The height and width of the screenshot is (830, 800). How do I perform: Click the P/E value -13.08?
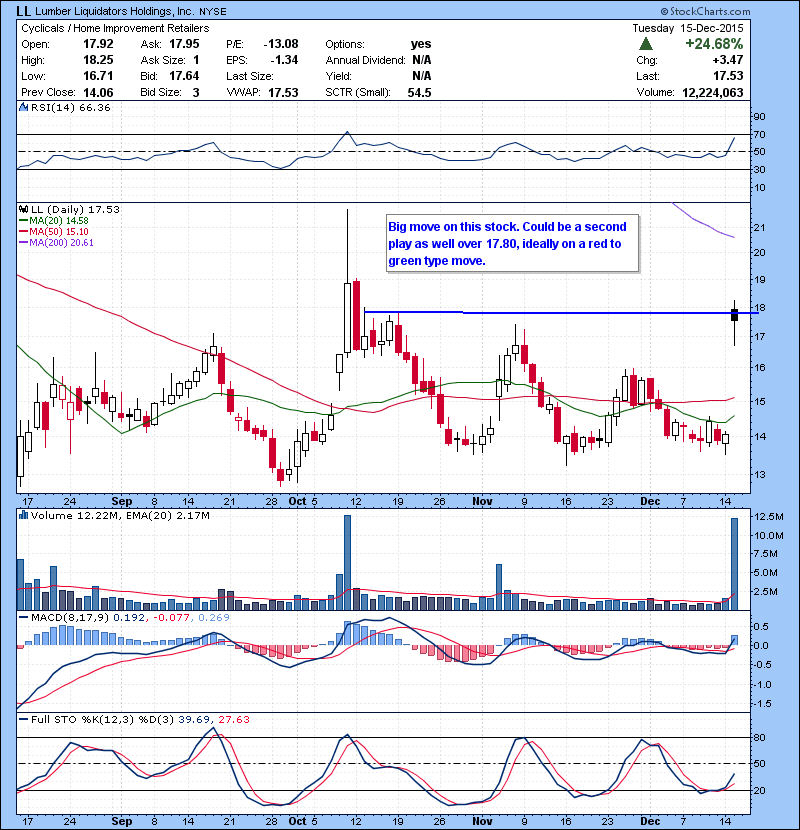tap(281, 44)
